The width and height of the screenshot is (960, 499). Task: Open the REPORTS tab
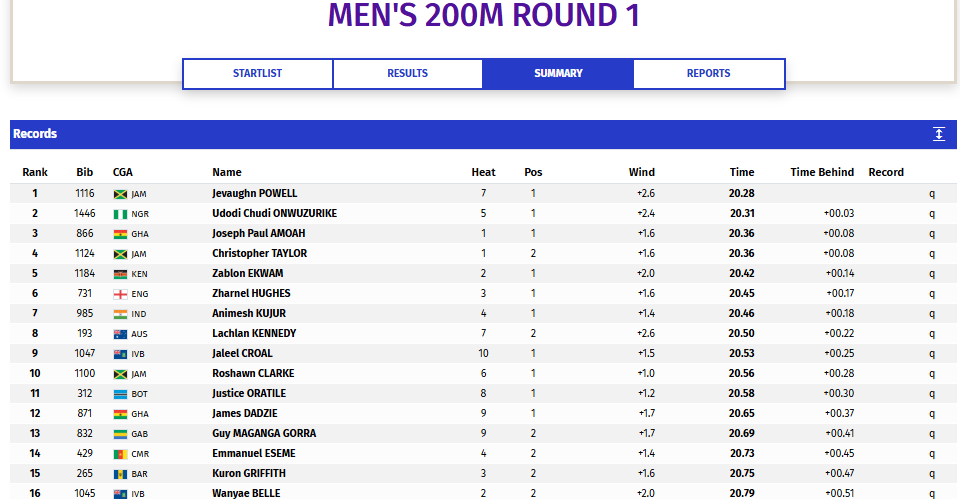(x=708, y=73)
